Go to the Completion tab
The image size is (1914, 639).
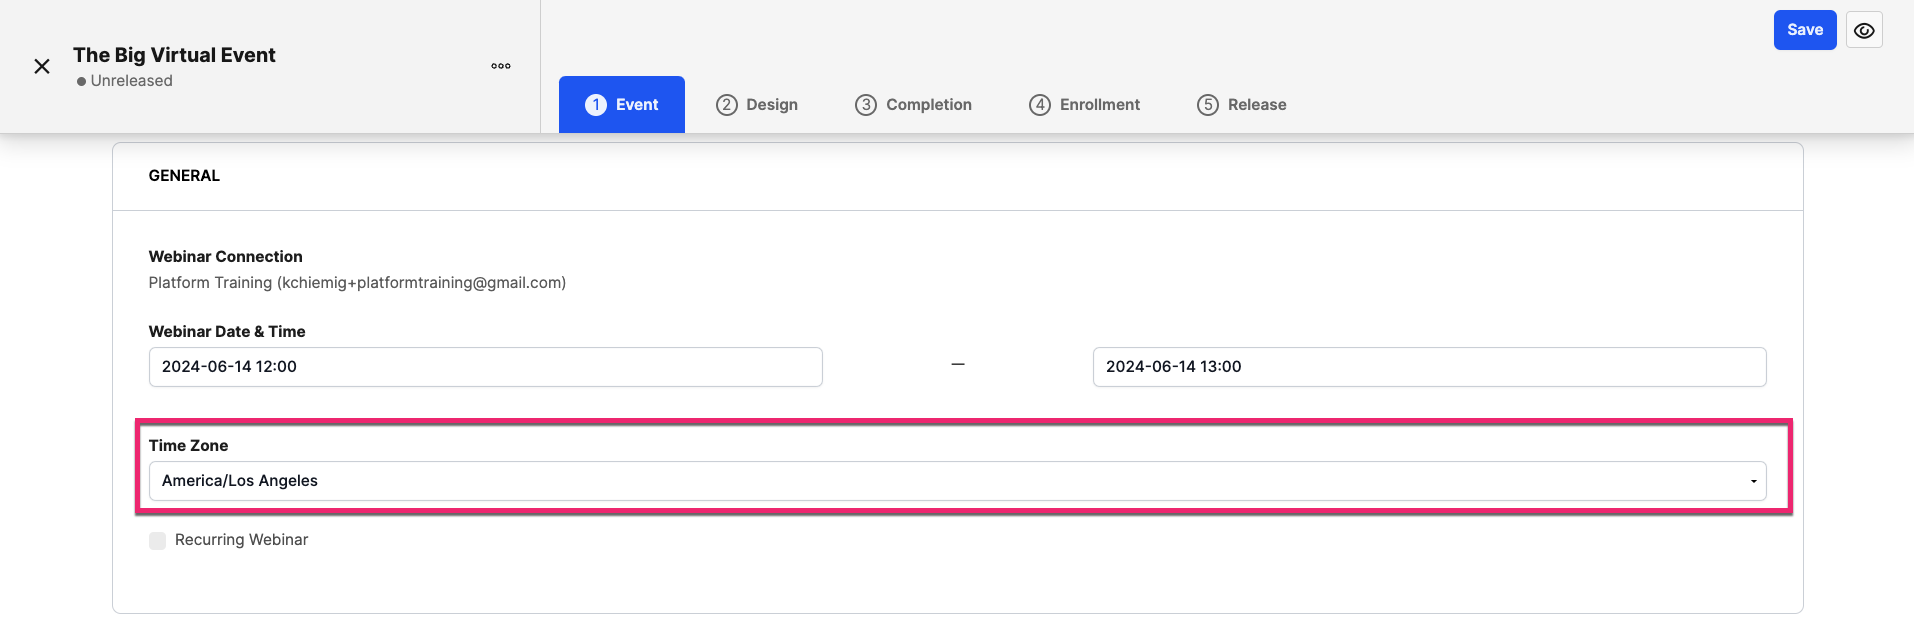tap(913, 105)
